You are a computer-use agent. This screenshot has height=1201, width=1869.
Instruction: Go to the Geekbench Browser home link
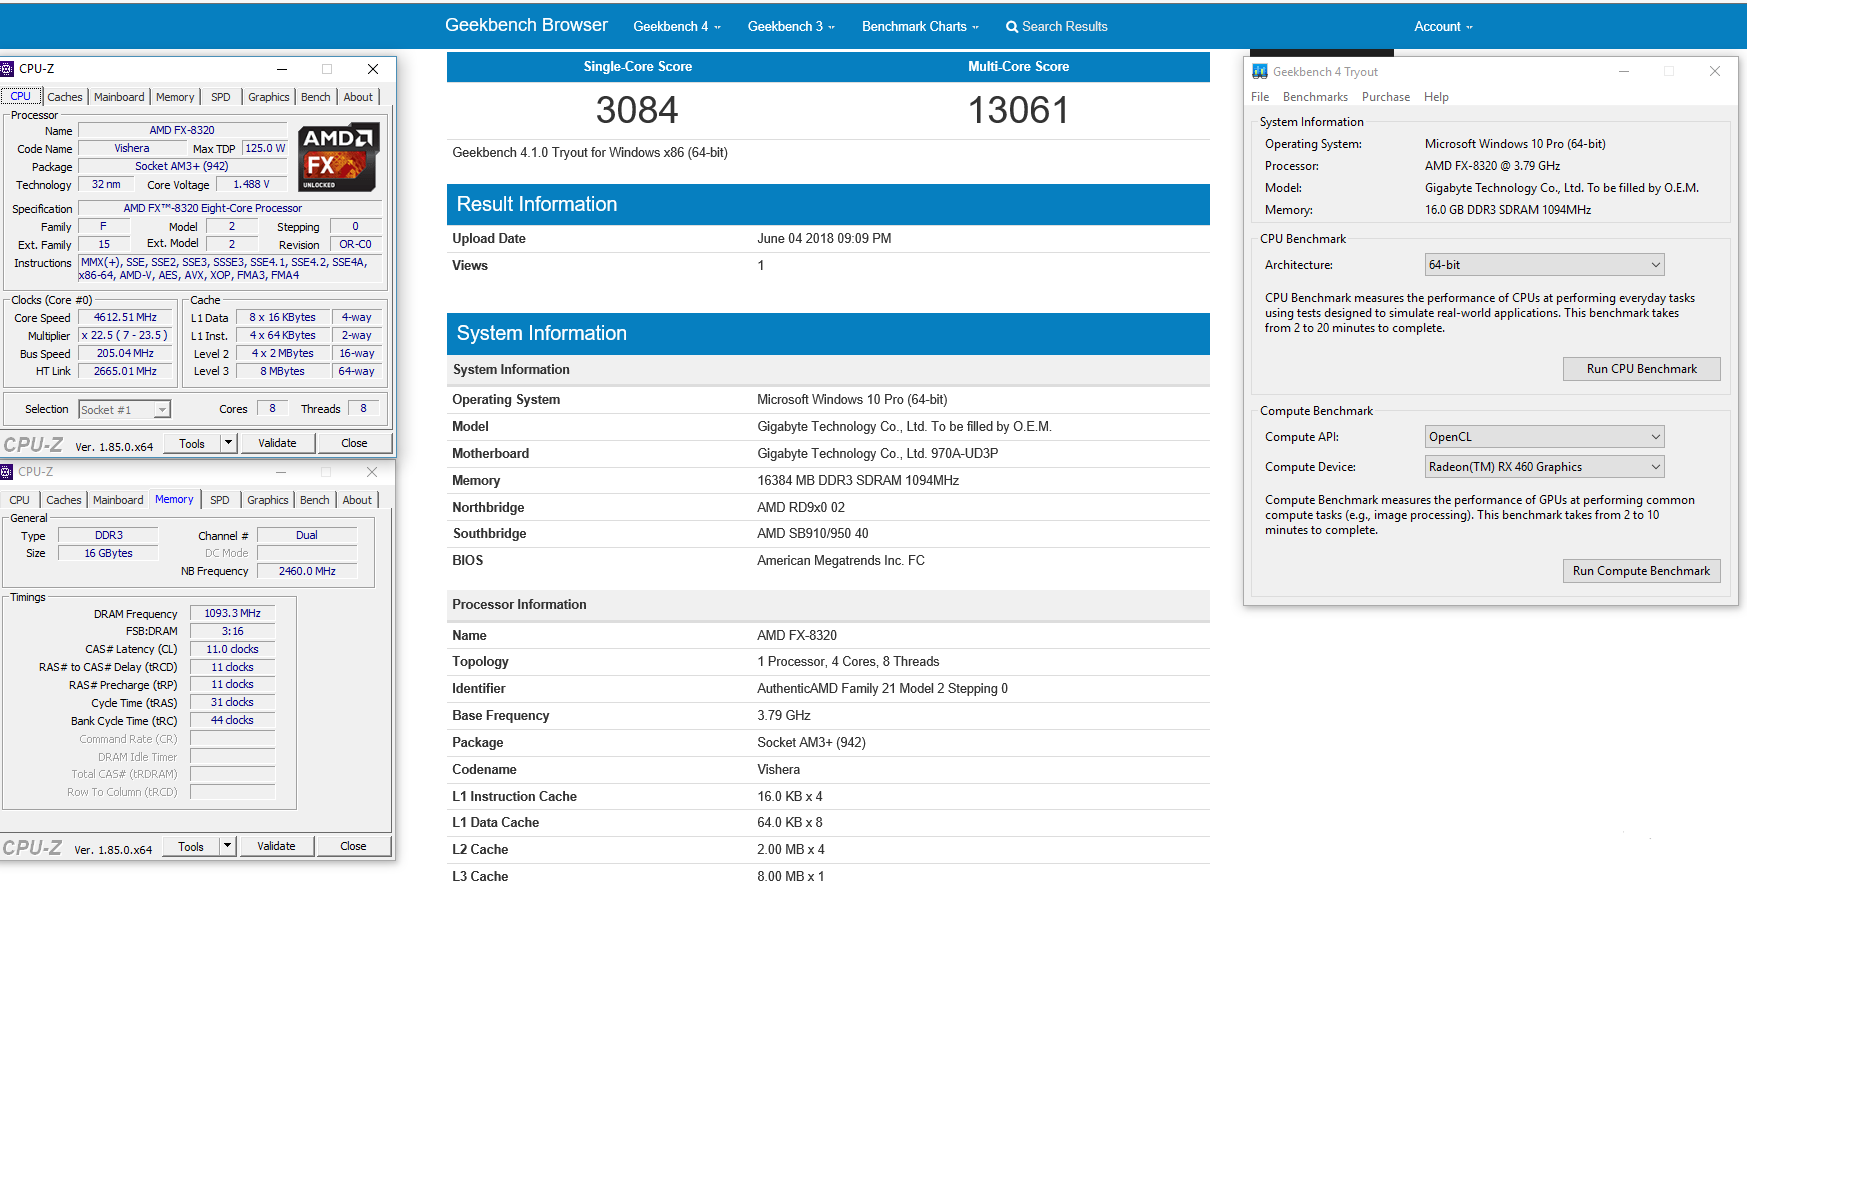(x=526, y=25)
